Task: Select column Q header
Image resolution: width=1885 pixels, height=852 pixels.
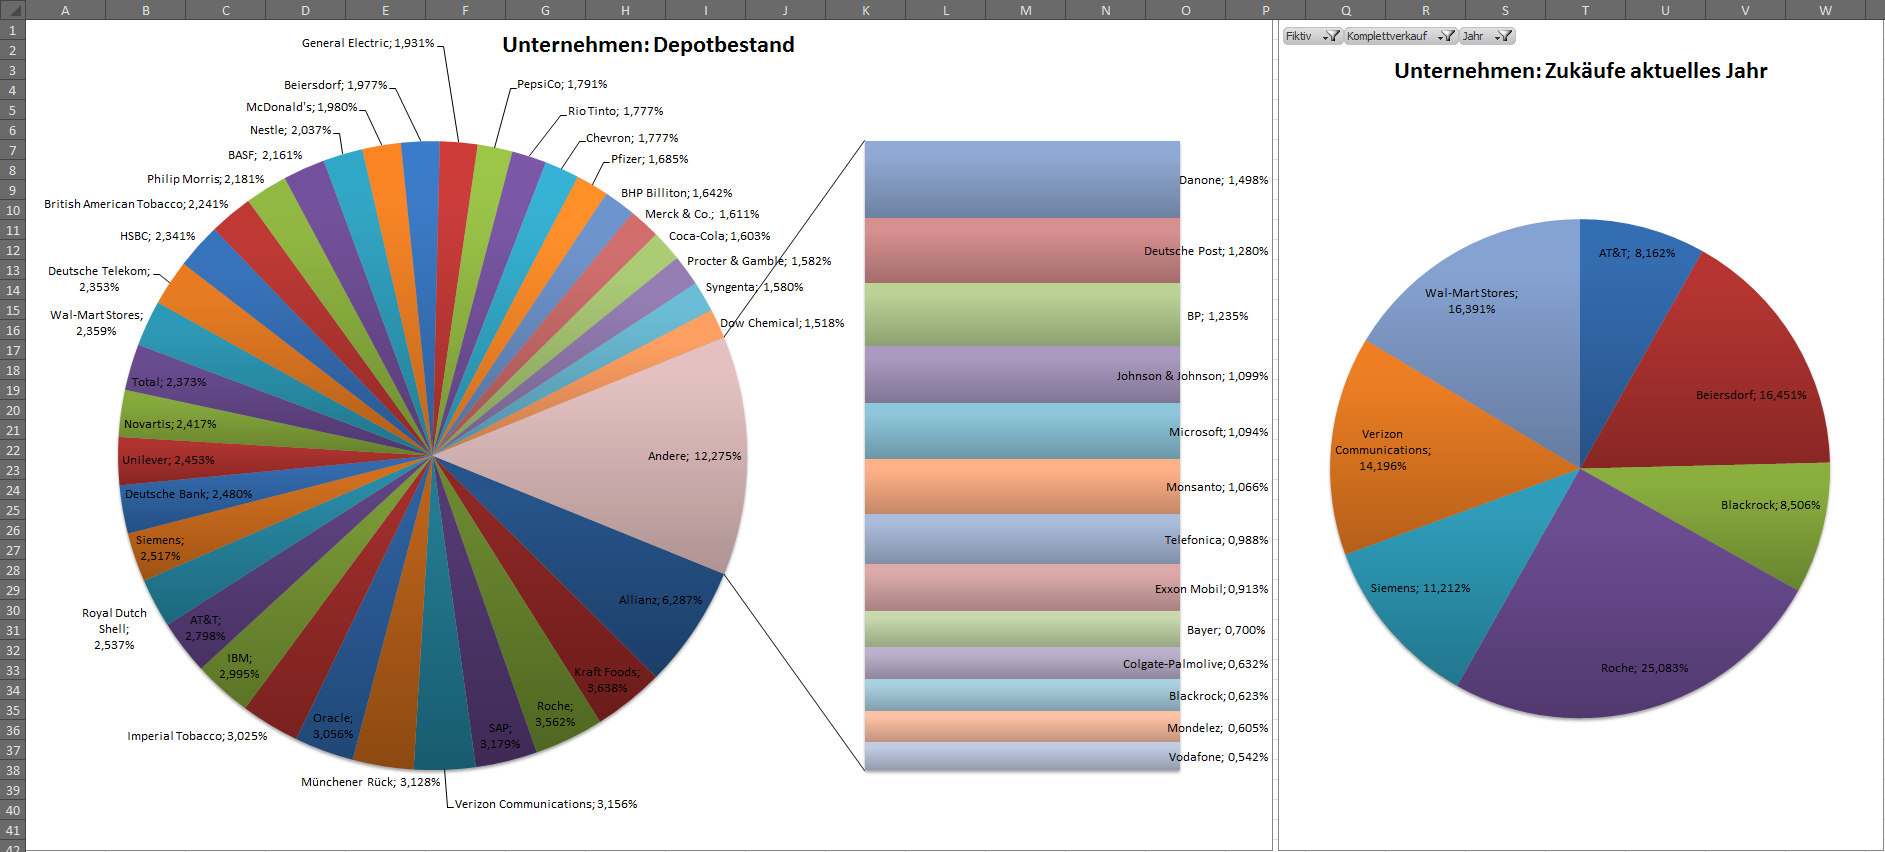Action: [x=1346, y=10]
